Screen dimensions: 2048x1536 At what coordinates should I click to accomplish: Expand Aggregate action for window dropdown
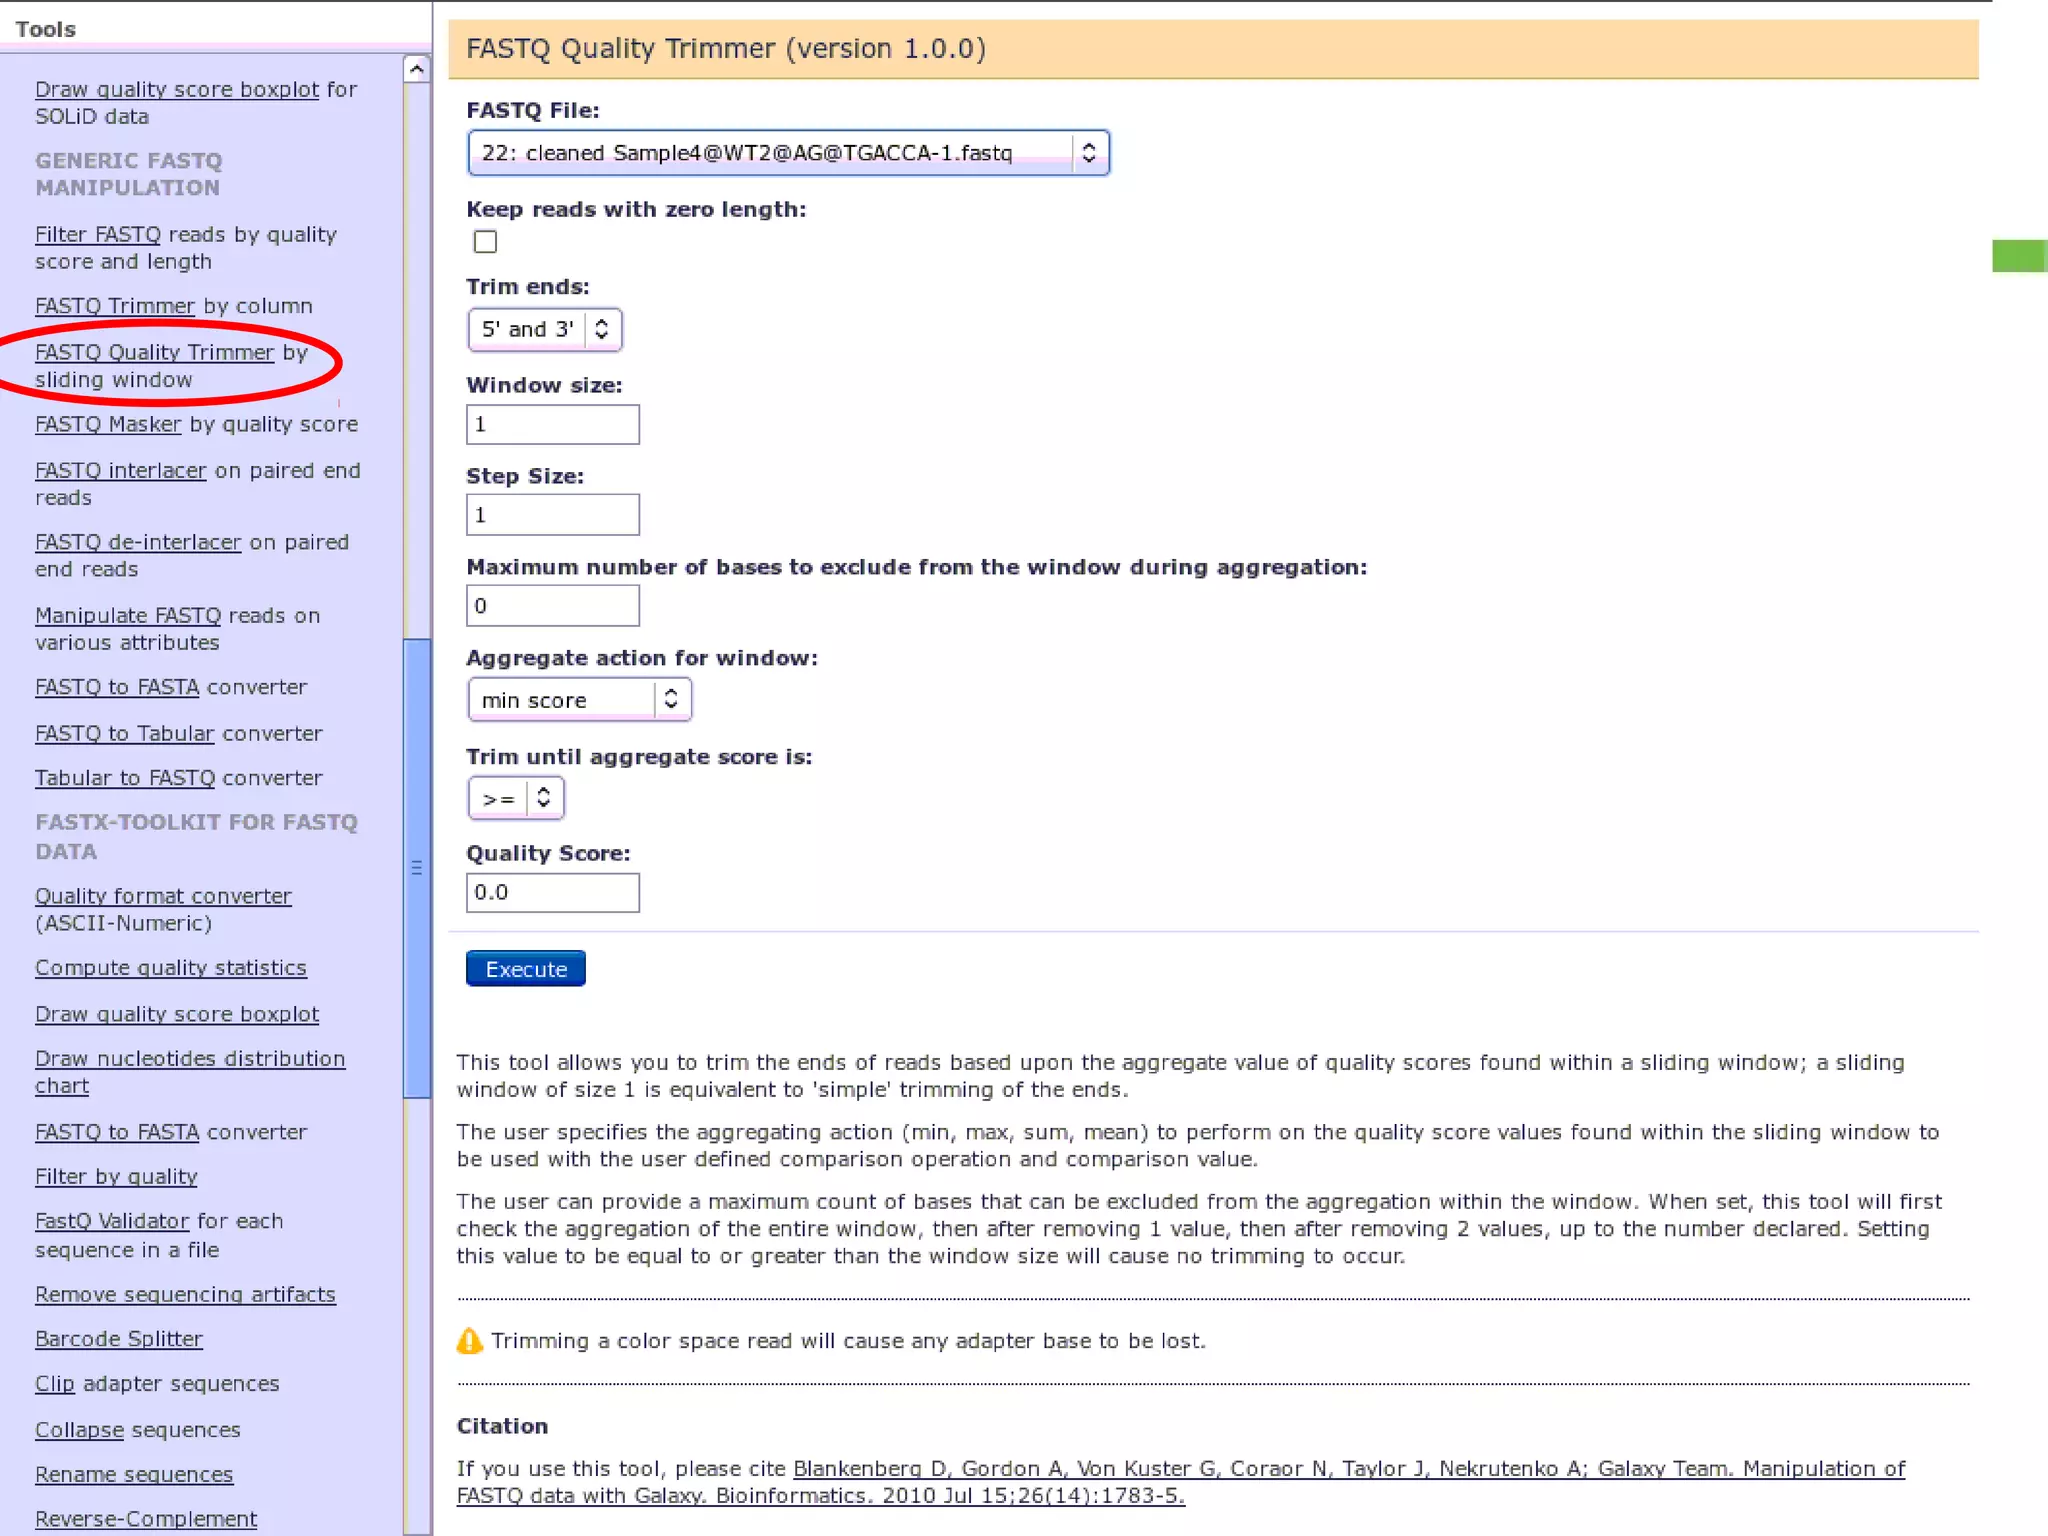[x=579, y=700]
